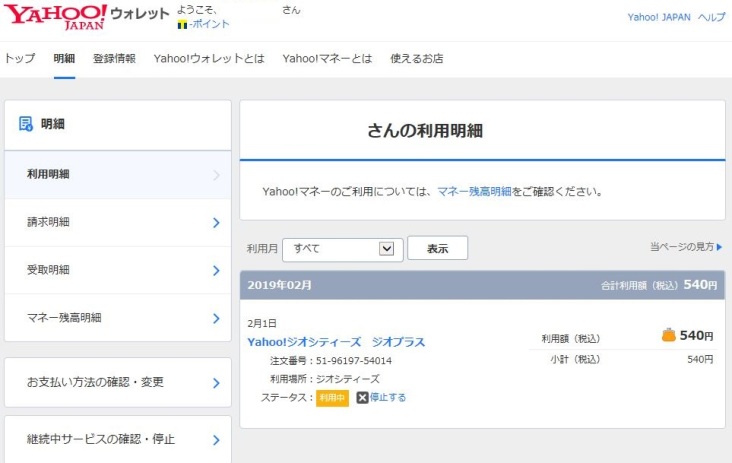732x463 pixels.
Task: Click chevron next to マネー残高明細
Action: (x=216, y=318)
